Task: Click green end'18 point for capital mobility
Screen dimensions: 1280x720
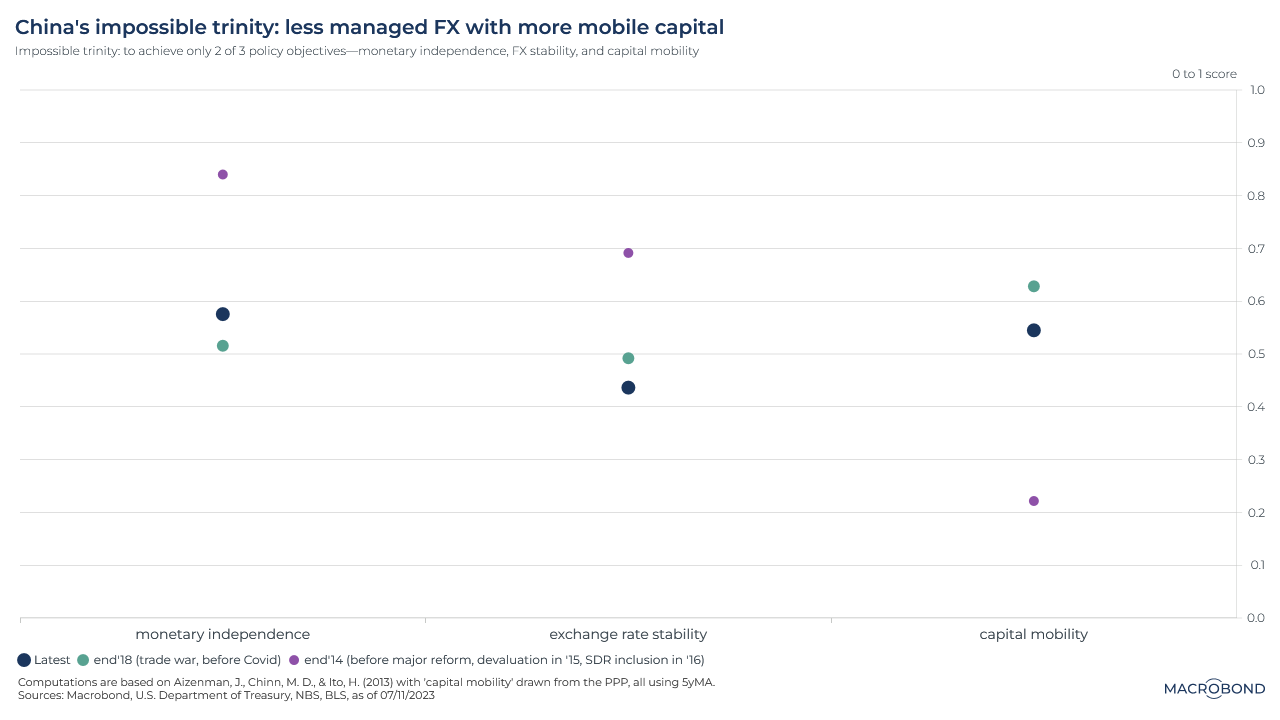Action: click(x=1034, y=287)
